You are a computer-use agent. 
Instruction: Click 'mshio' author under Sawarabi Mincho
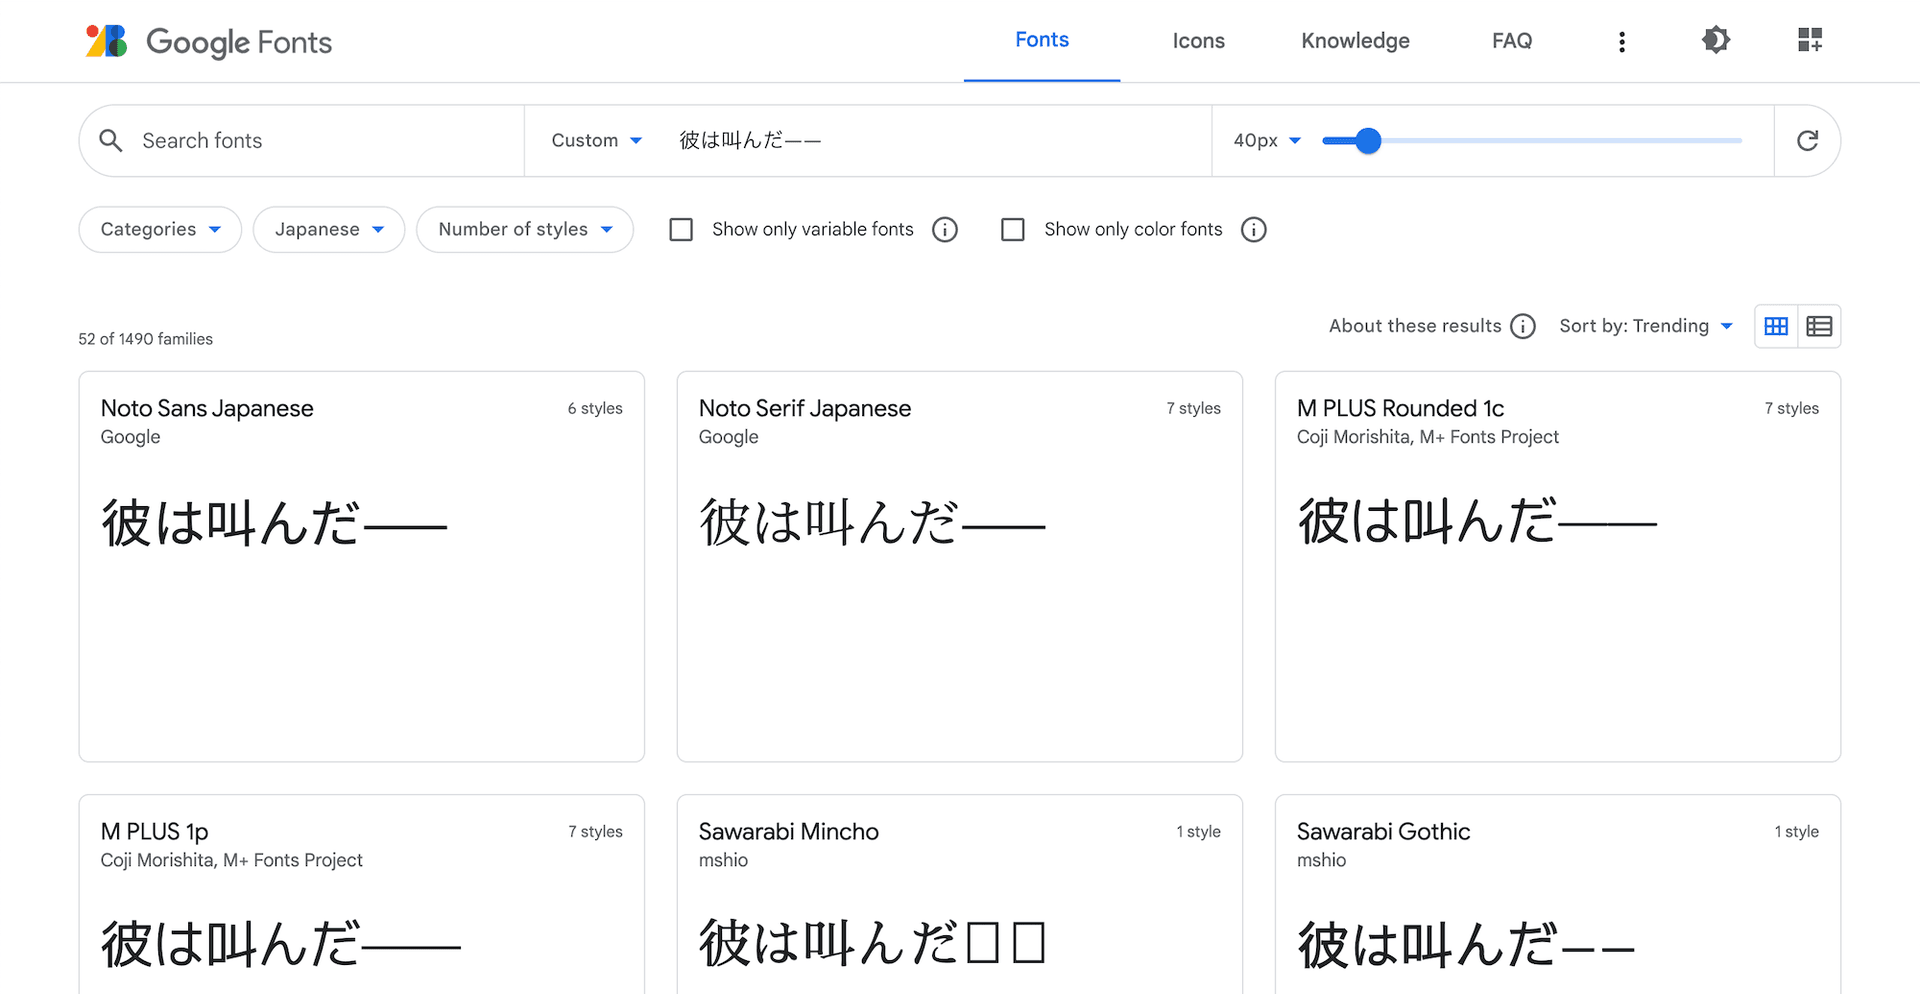pyautogui.click(x=723, y=860)
